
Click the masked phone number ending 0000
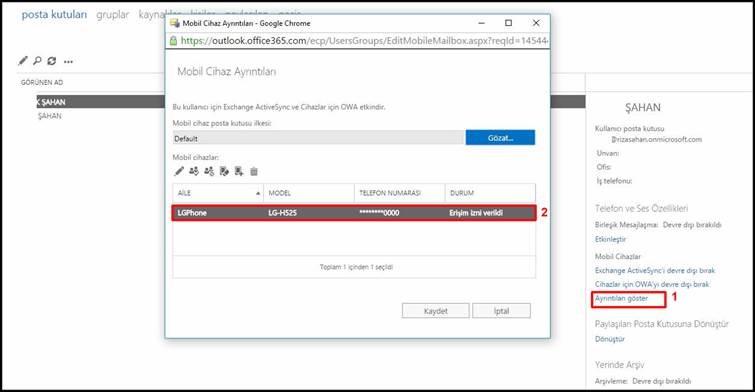click(x=379, y=213)
